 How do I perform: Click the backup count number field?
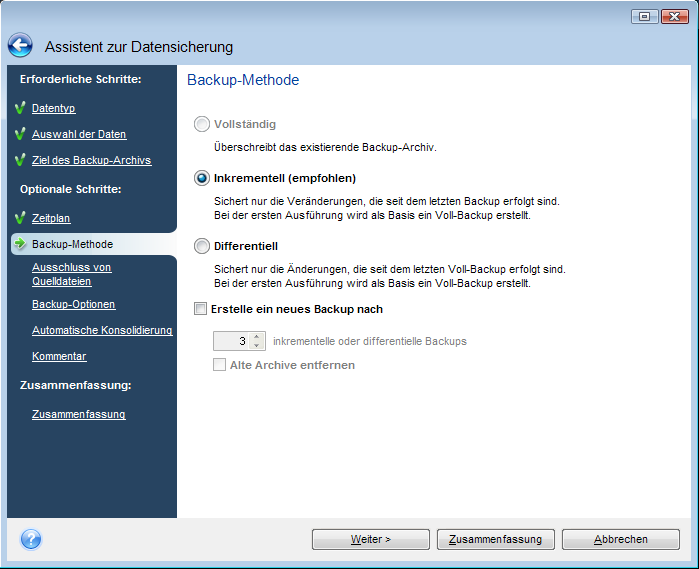[231, 341]
